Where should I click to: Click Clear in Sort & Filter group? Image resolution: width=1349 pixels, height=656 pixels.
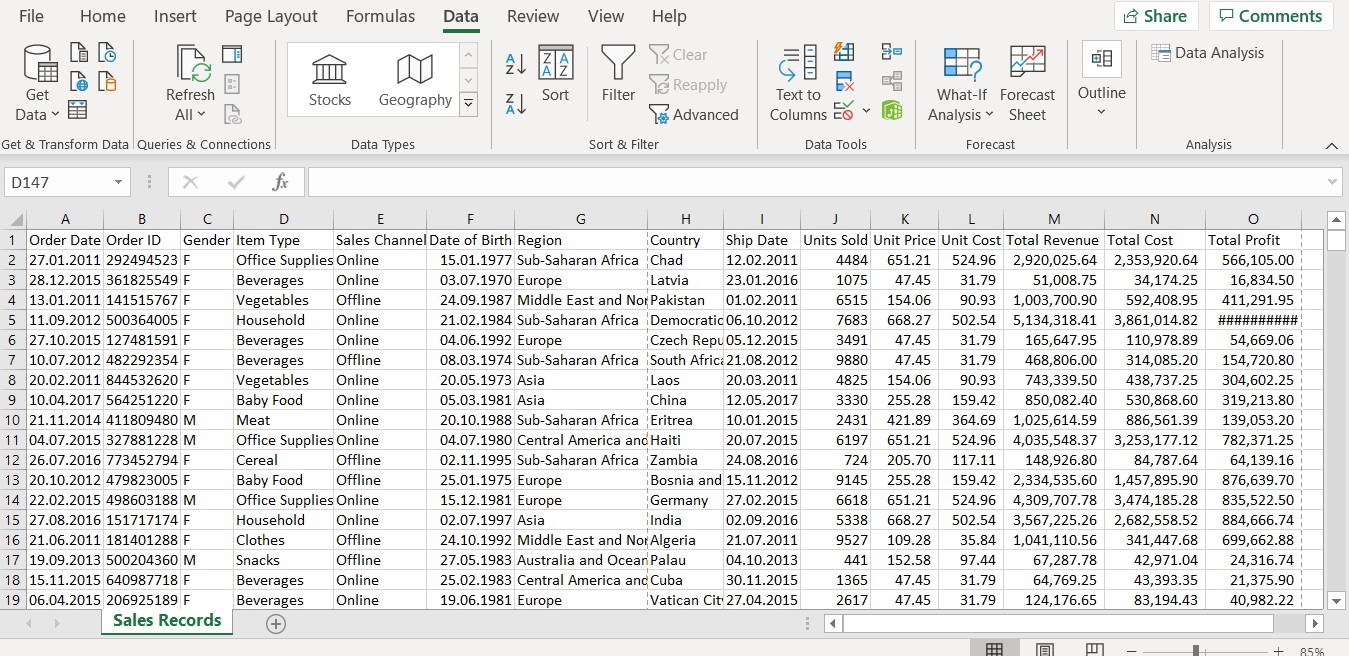(x=687, y=54)
